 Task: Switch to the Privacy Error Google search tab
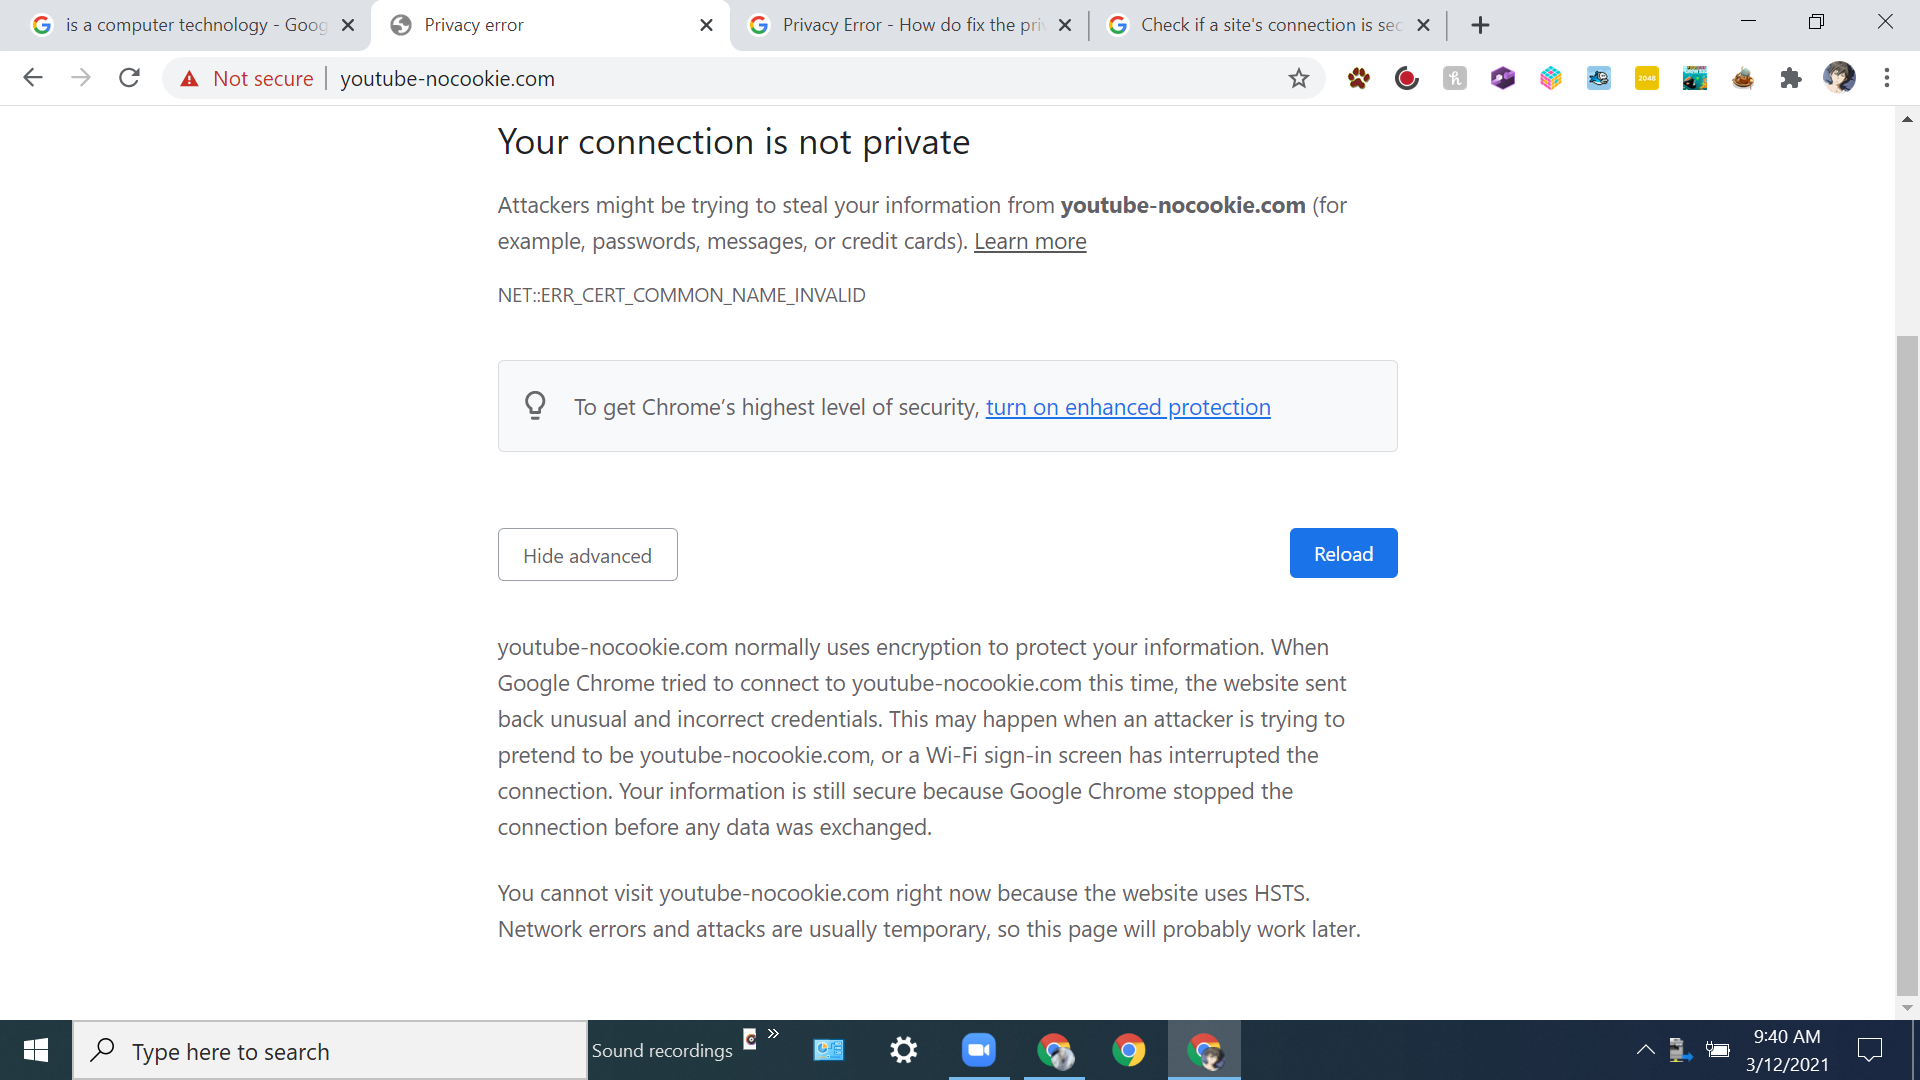[910, 25]
